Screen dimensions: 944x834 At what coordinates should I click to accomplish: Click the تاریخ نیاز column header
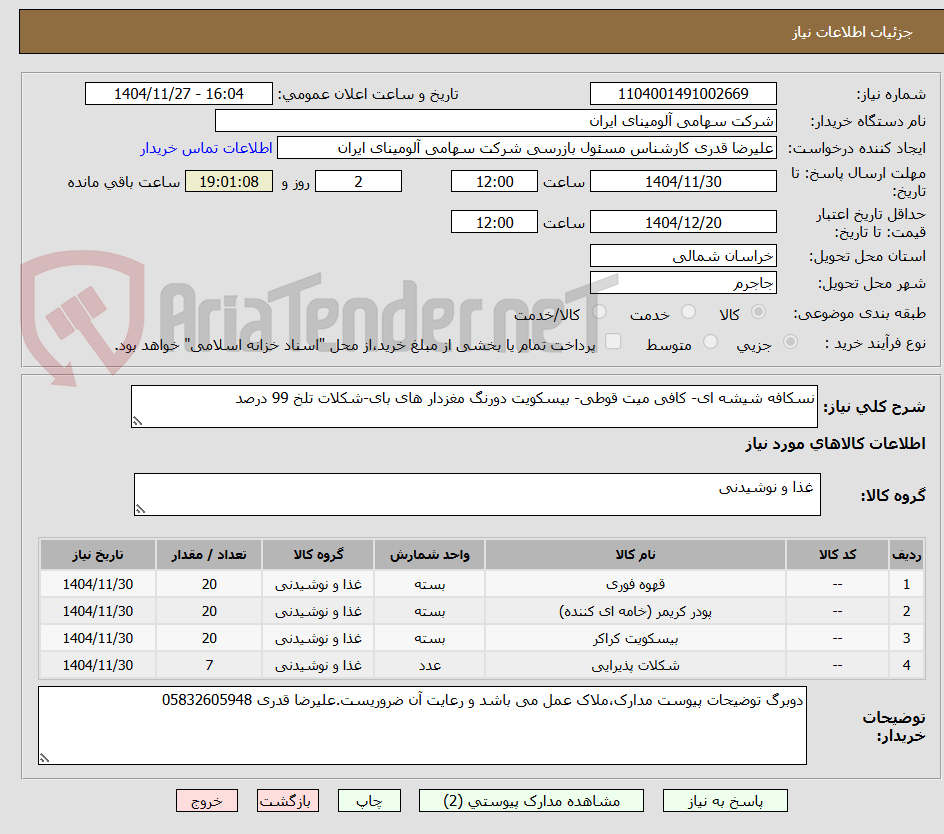click(x=98, y=555)
